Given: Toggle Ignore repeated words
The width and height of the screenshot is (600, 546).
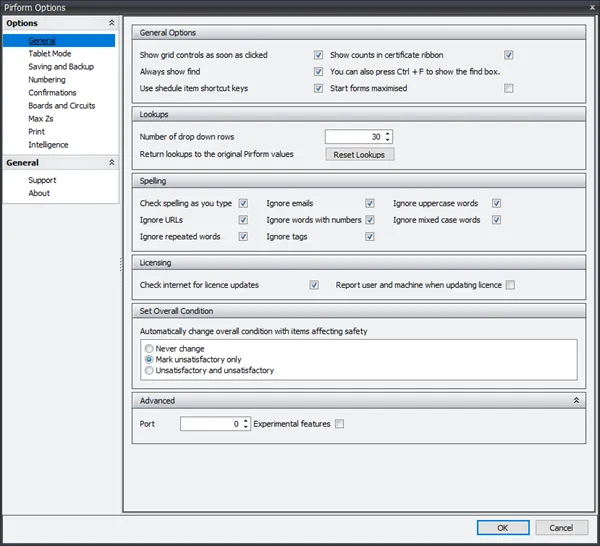Looking at the screenshot, I should pos(243,236).
